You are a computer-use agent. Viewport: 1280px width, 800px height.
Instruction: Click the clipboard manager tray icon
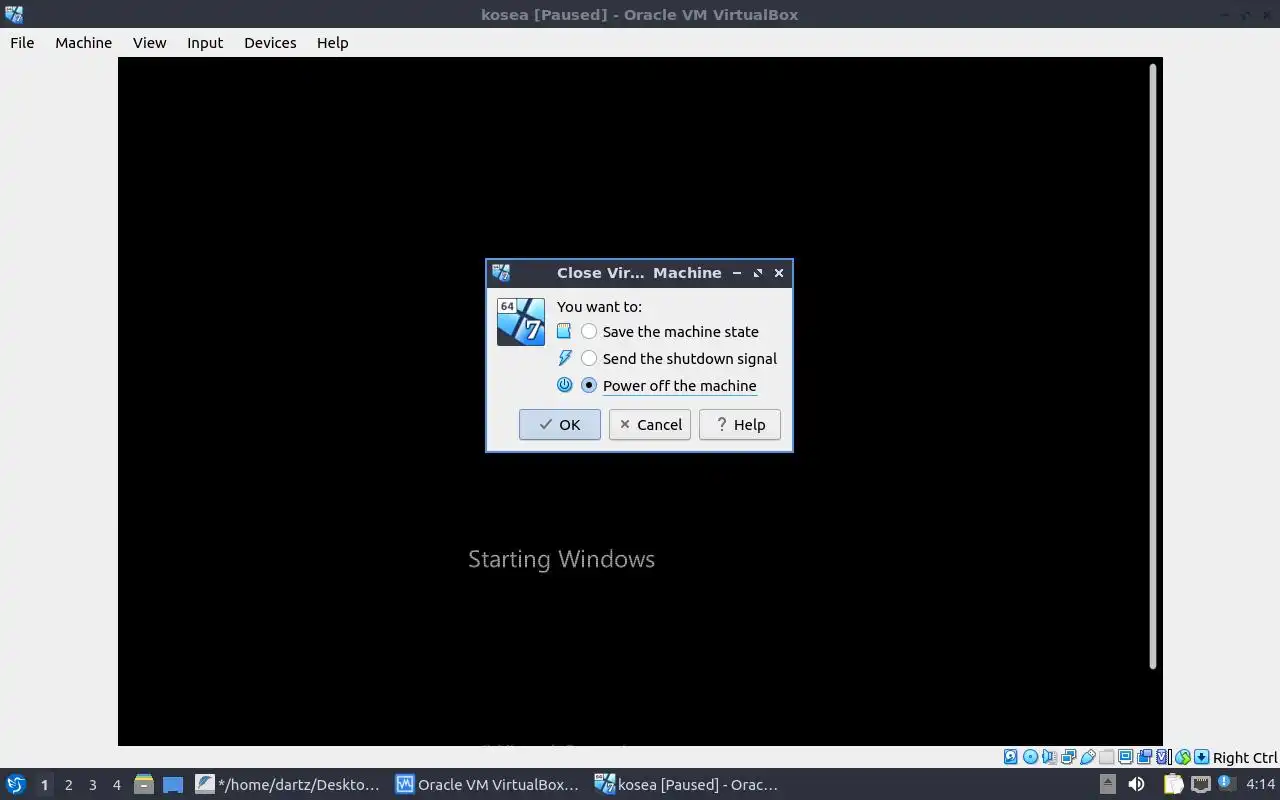[1173, 784]
